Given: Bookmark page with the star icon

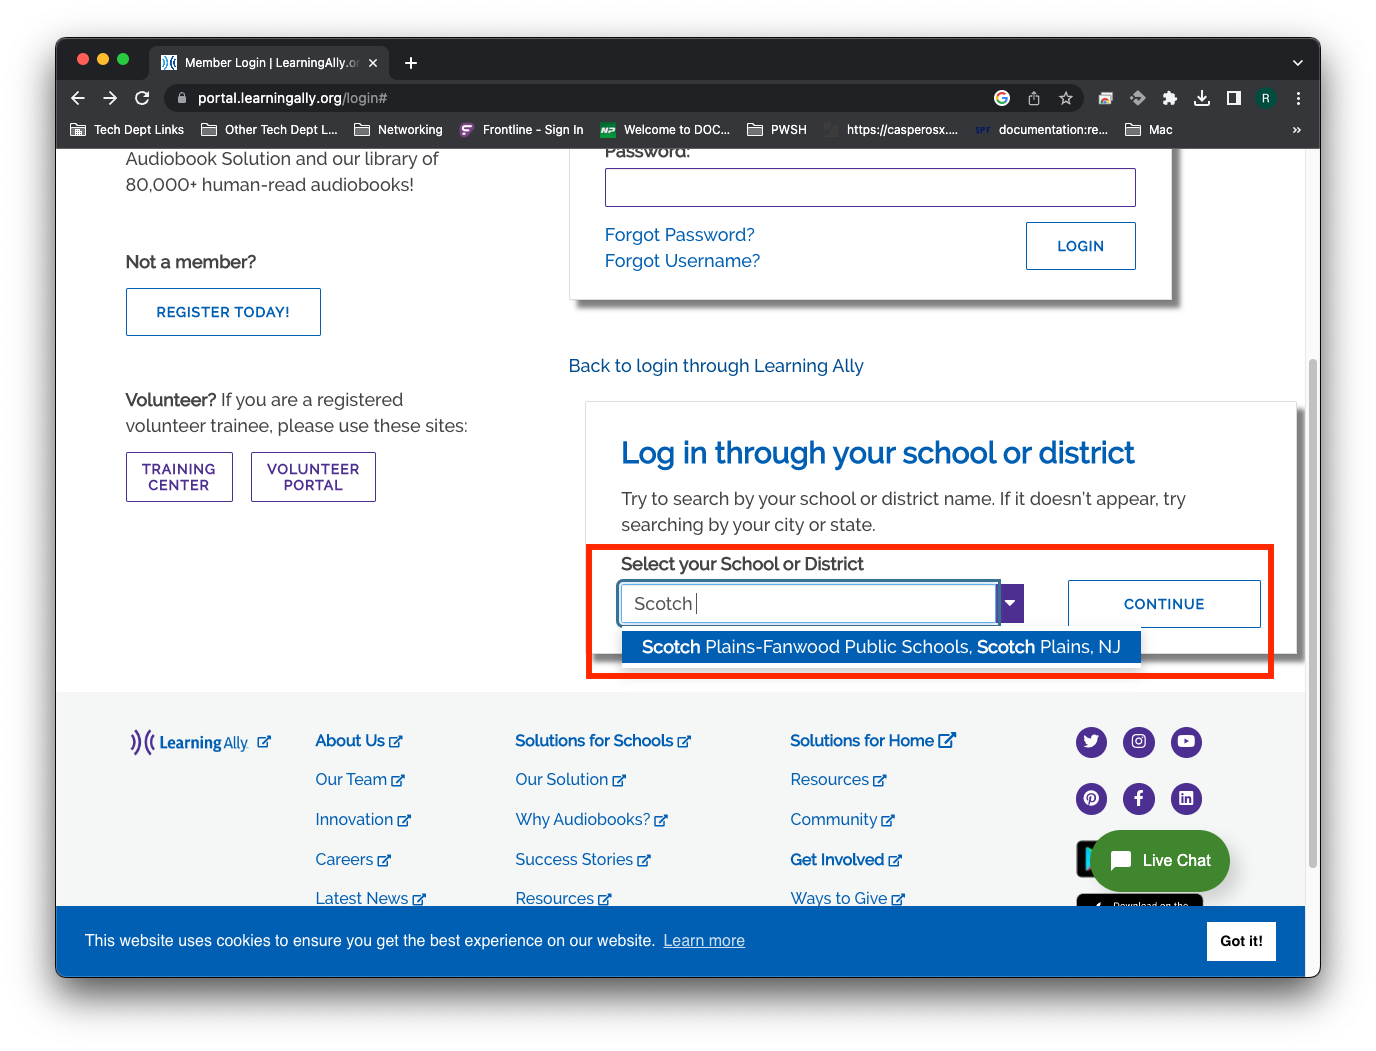Looking at the screenshot, I should (1066, 98).
